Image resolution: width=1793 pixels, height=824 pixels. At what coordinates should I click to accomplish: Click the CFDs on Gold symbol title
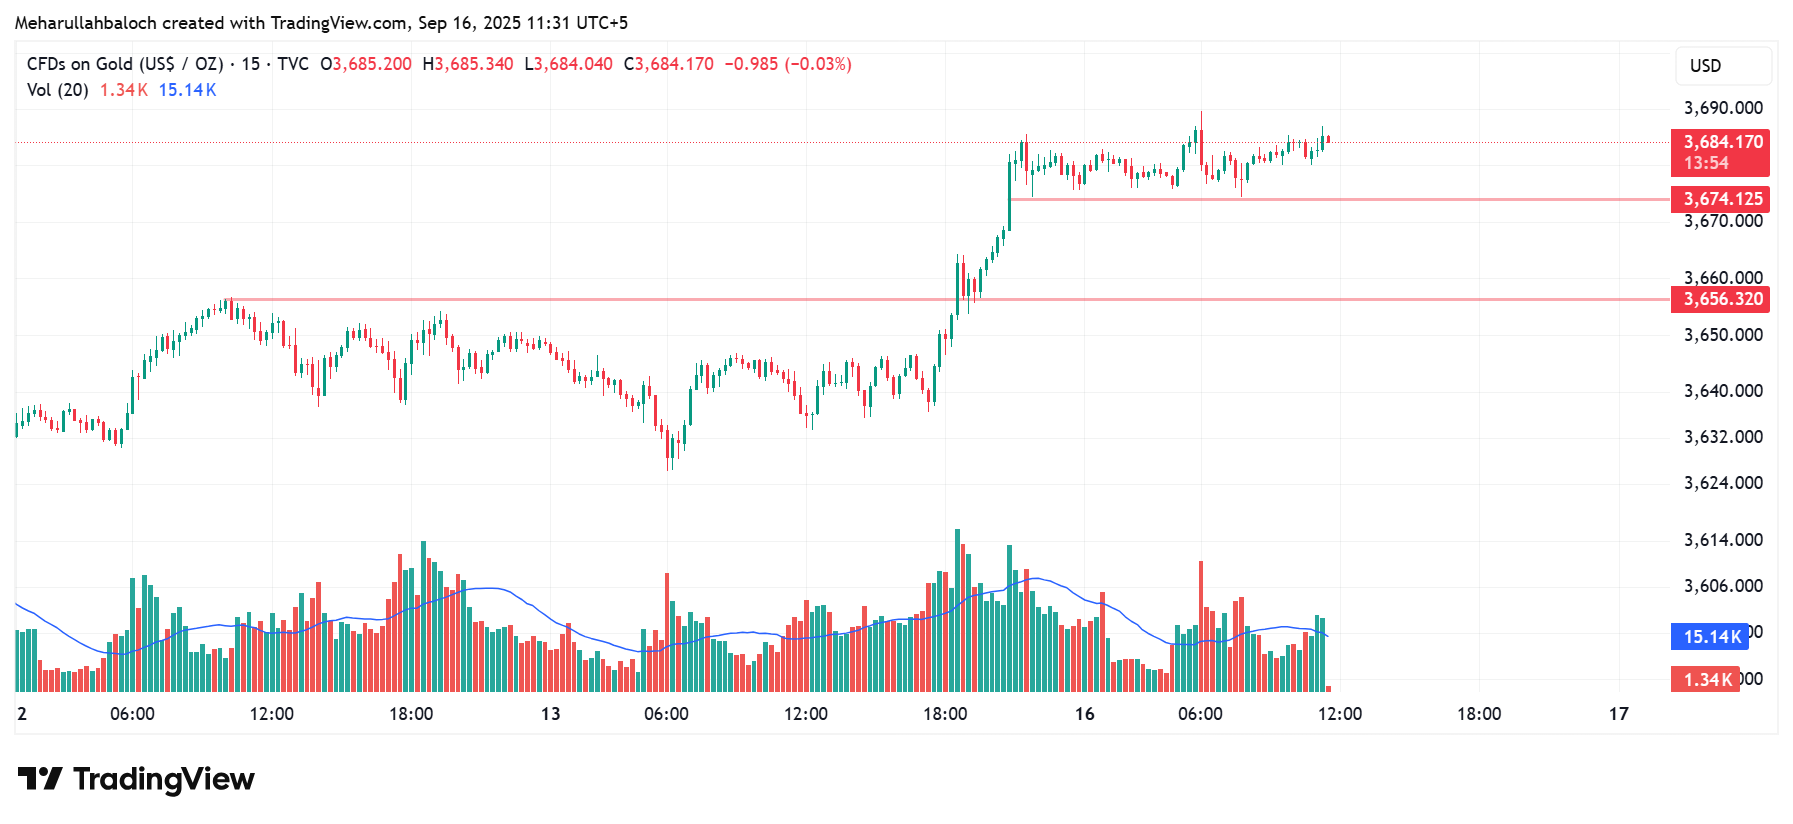tap(125, 64)
